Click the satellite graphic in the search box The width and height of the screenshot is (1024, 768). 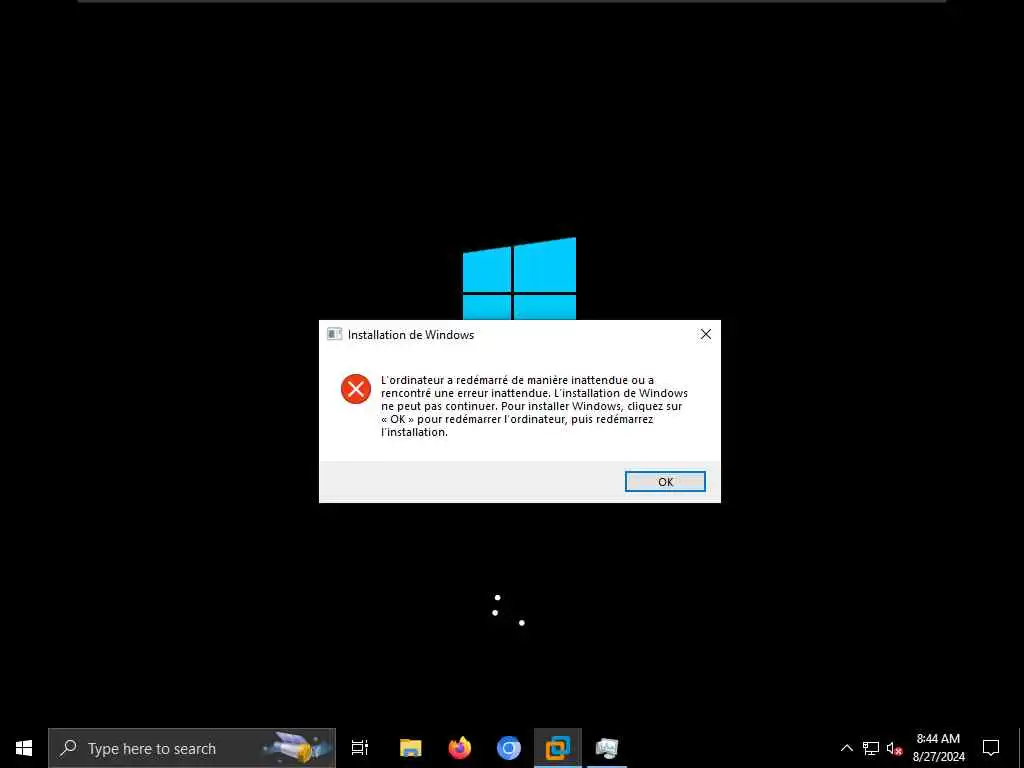(296, 748)
